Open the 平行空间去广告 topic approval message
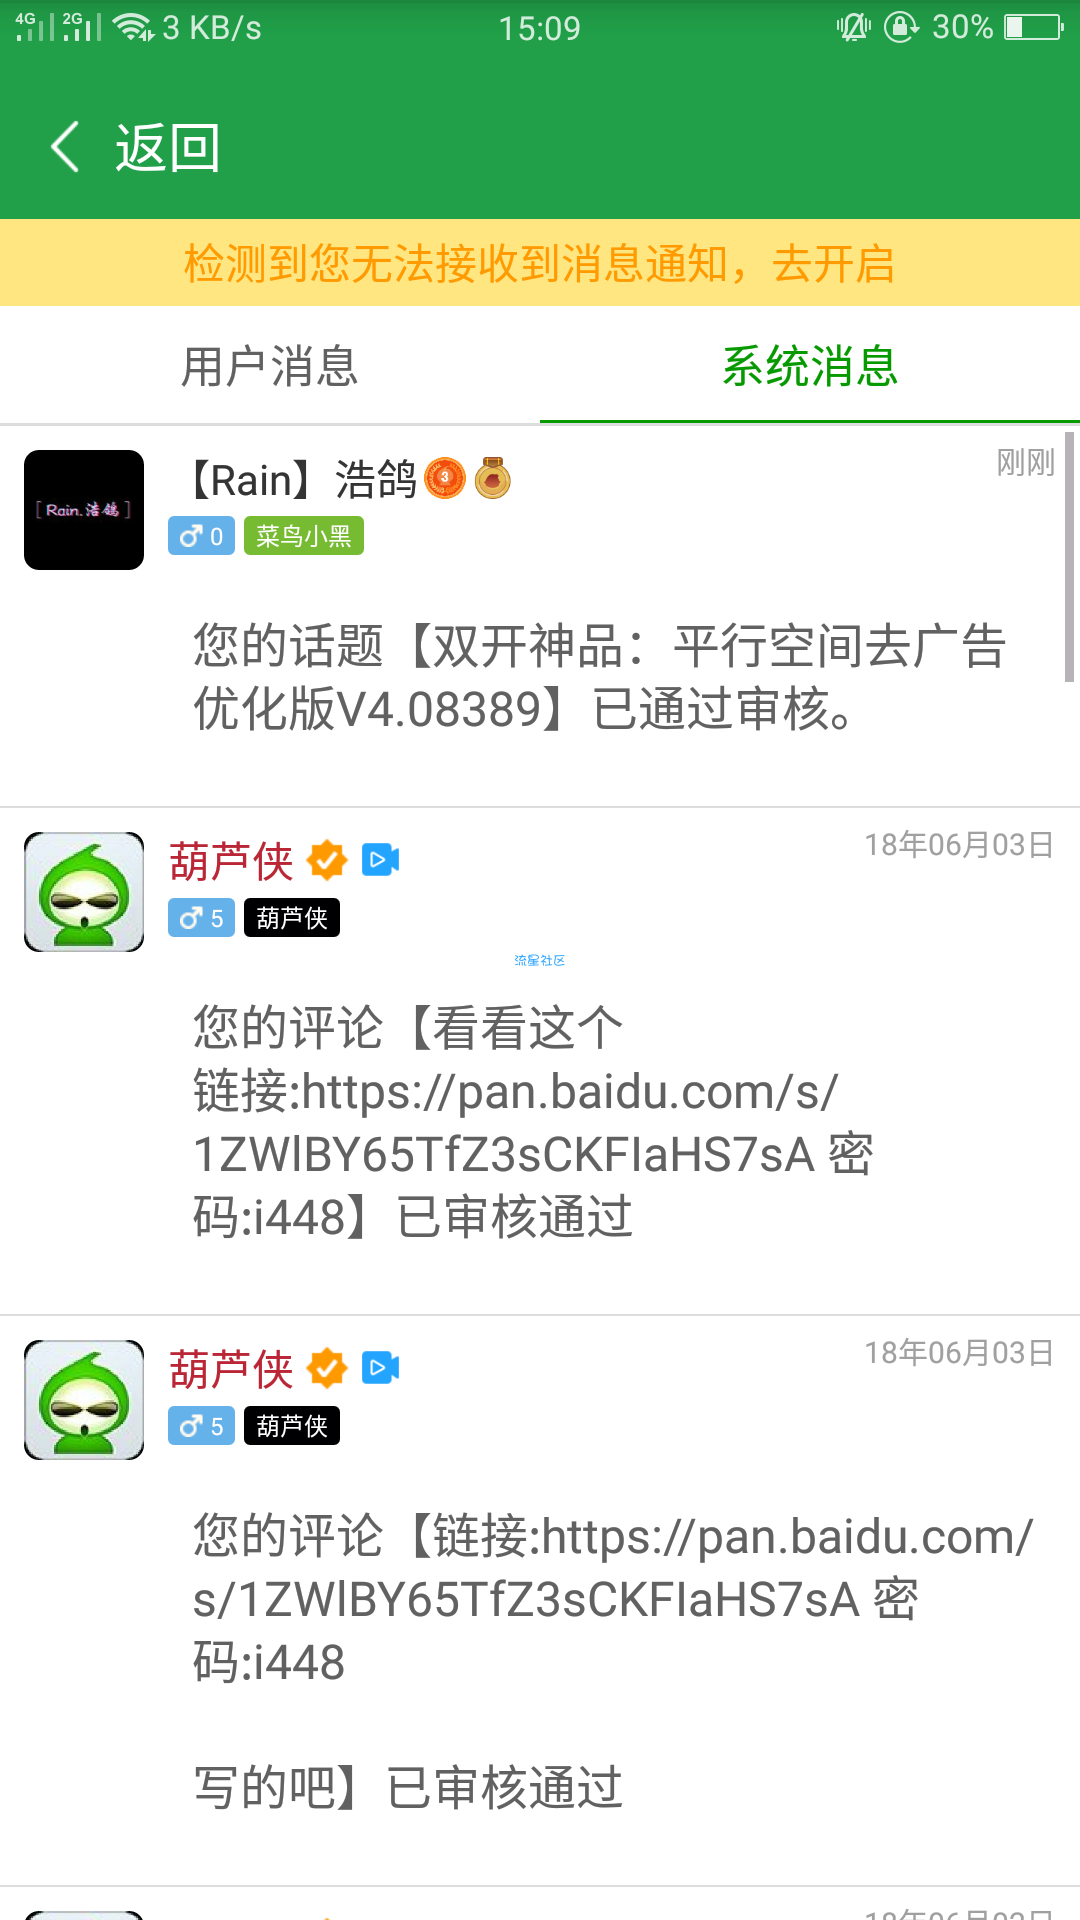This screenshot has height=1920, width=1080. pyautogui.click(x=600, y=677)
